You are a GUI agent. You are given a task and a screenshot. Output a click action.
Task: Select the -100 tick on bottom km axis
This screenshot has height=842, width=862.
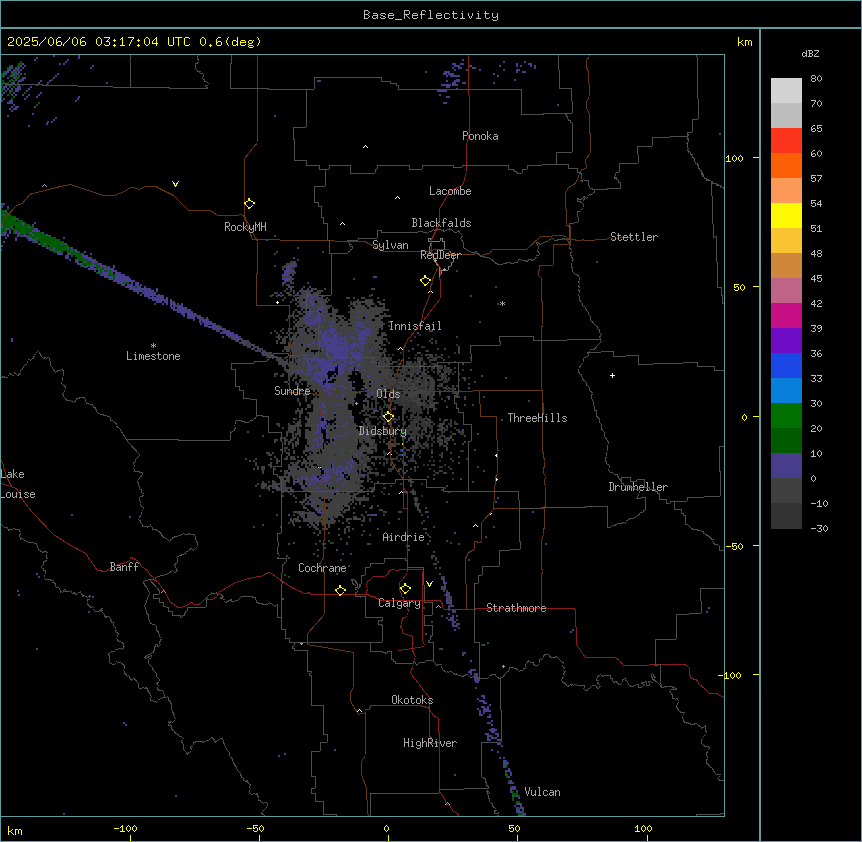[x=125, y=828]
